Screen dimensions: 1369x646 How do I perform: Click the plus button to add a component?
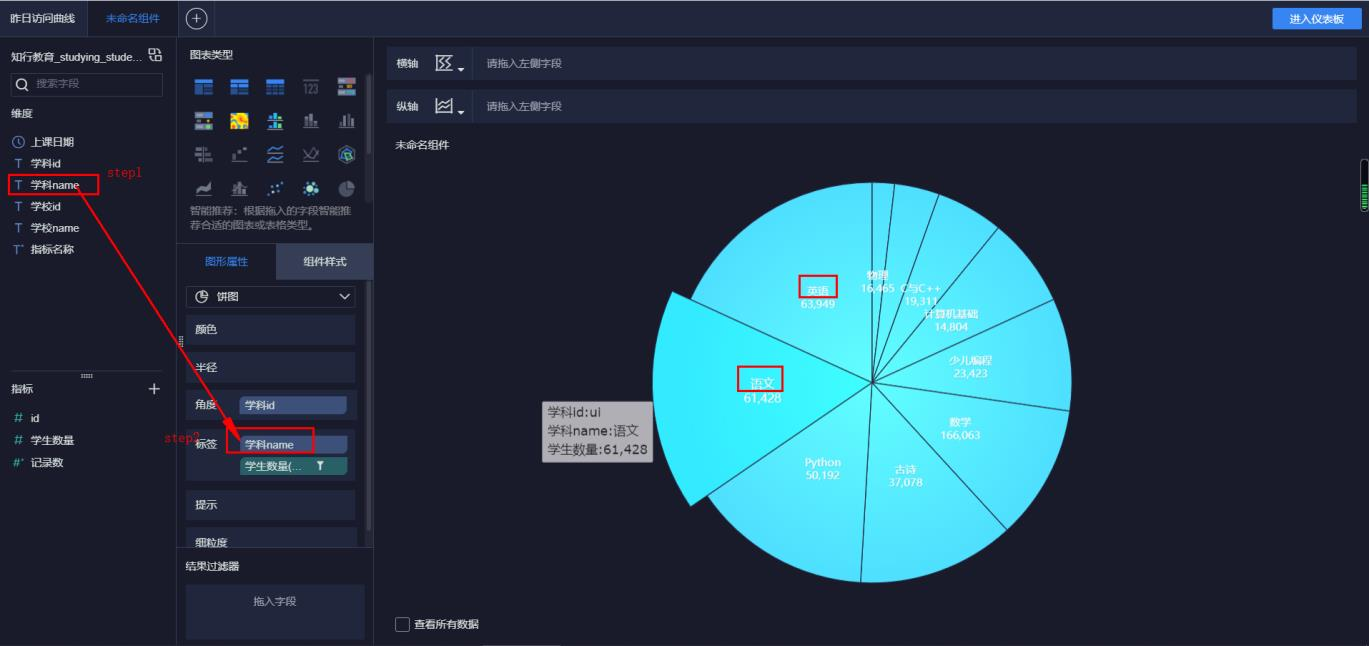[196, 17]
